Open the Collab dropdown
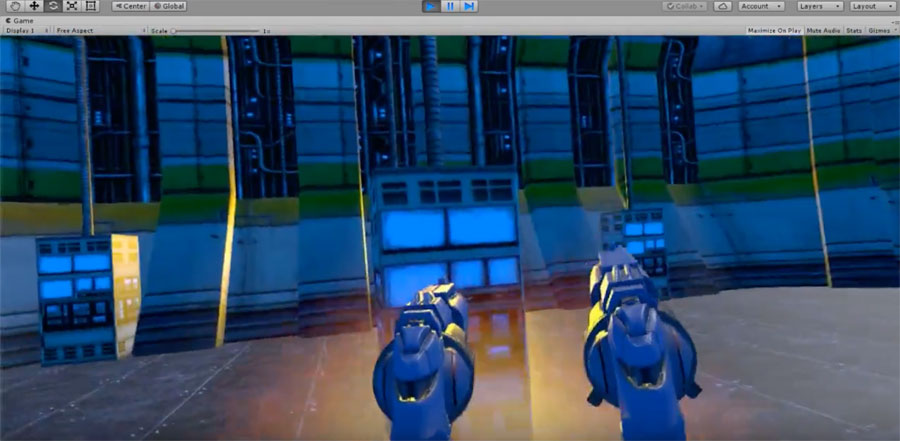Image resolution: width=900 pixels, height=441 pixels. (x=684, y=6)
